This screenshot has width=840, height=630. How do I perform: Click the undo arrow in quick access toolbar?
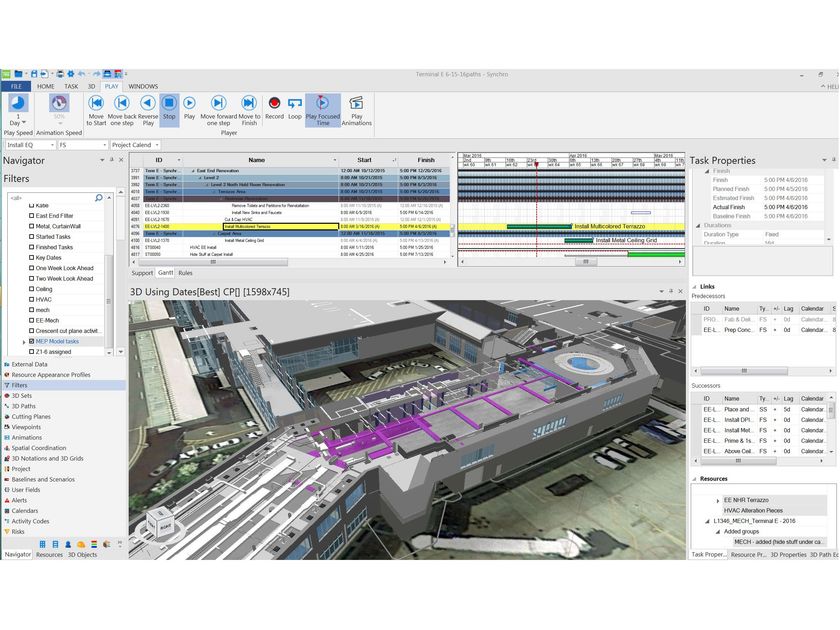click(x=81, y=74)
